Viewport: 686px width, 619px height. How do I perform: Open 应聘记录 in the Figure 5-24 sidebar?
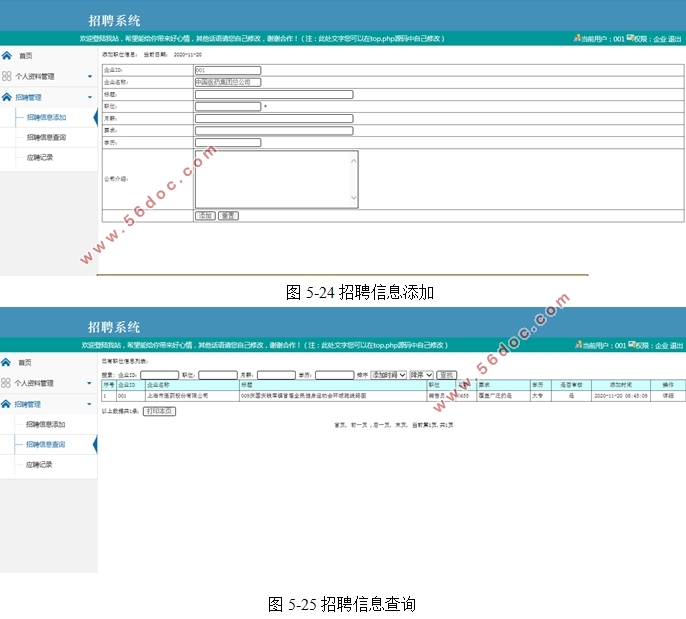point(40,157)
